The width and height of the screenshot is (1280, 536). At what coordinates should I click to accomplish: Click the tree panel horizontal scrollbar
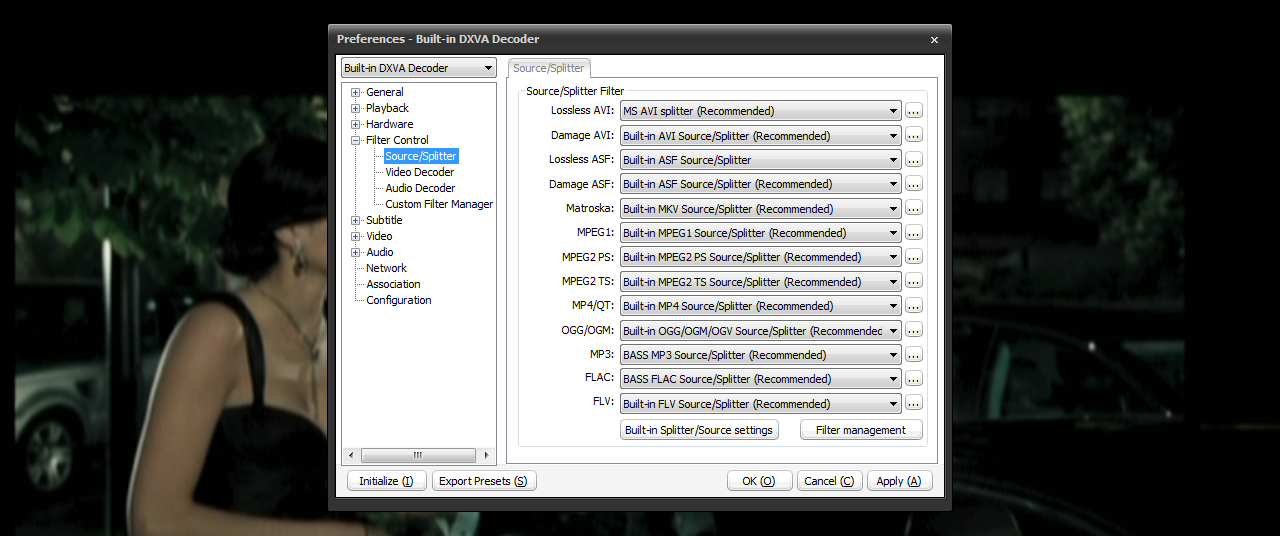tap(418, 455)
